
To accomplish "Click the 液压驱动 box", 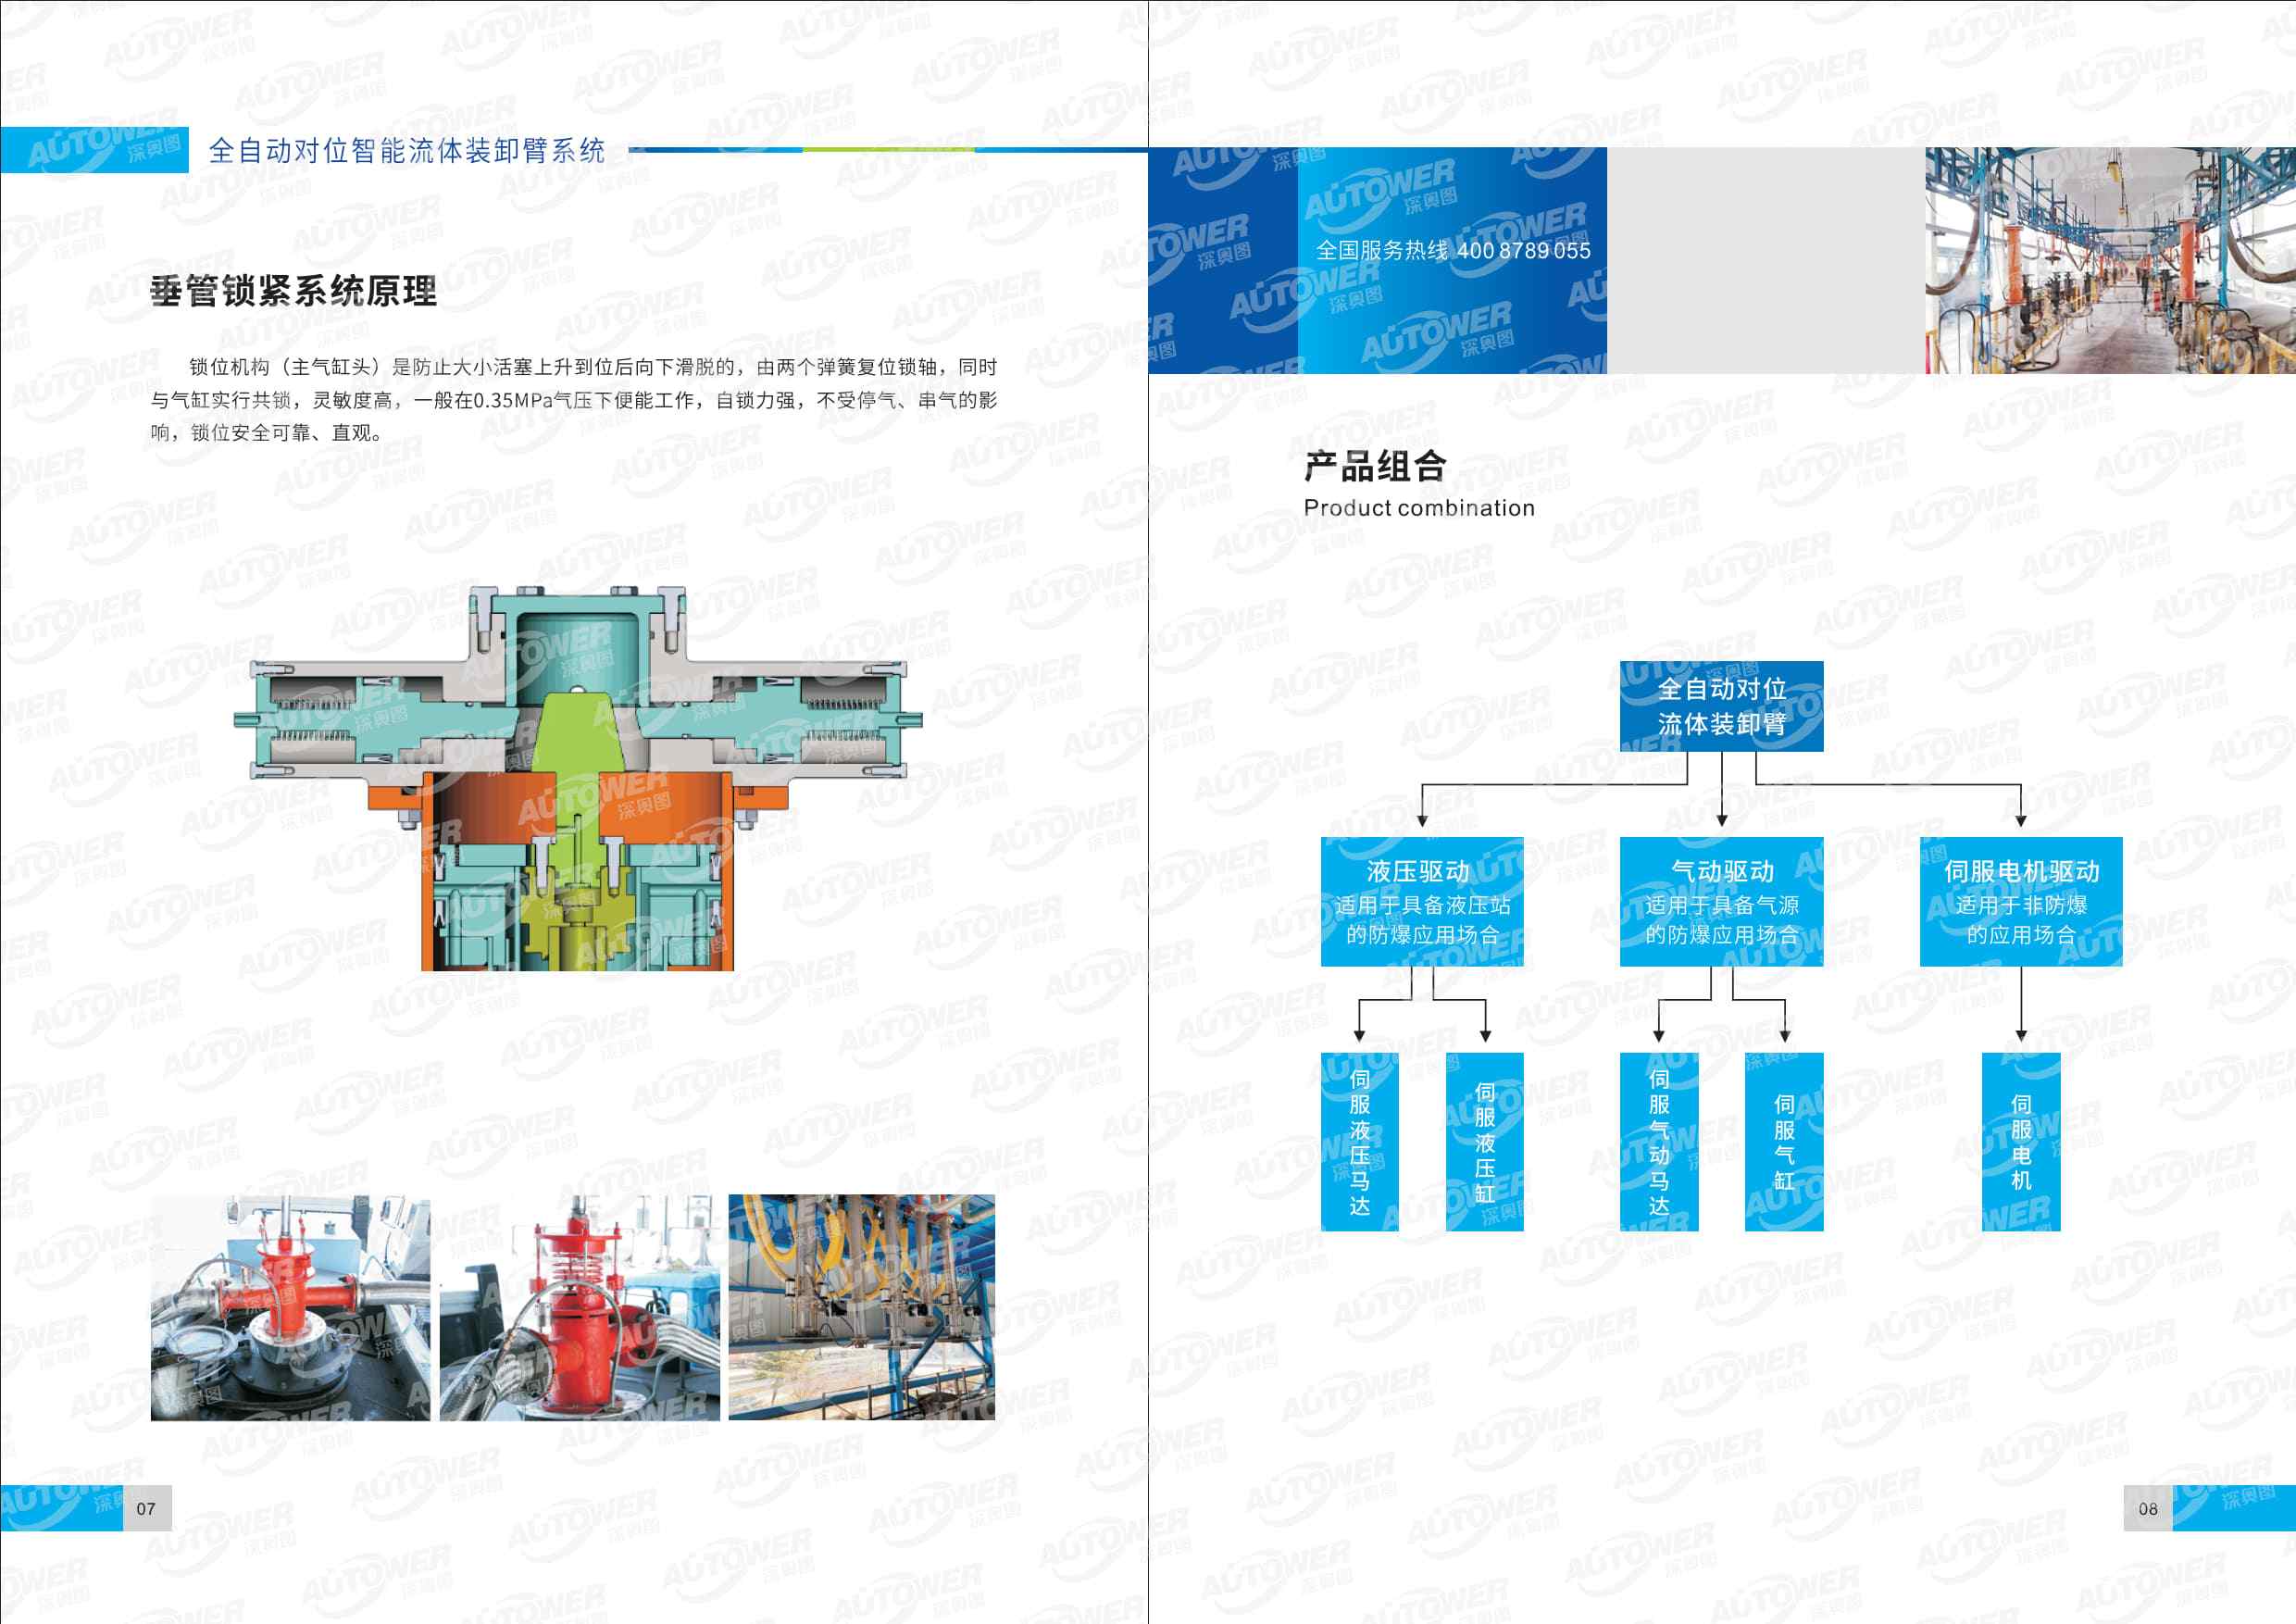I will pos(1422,901).
